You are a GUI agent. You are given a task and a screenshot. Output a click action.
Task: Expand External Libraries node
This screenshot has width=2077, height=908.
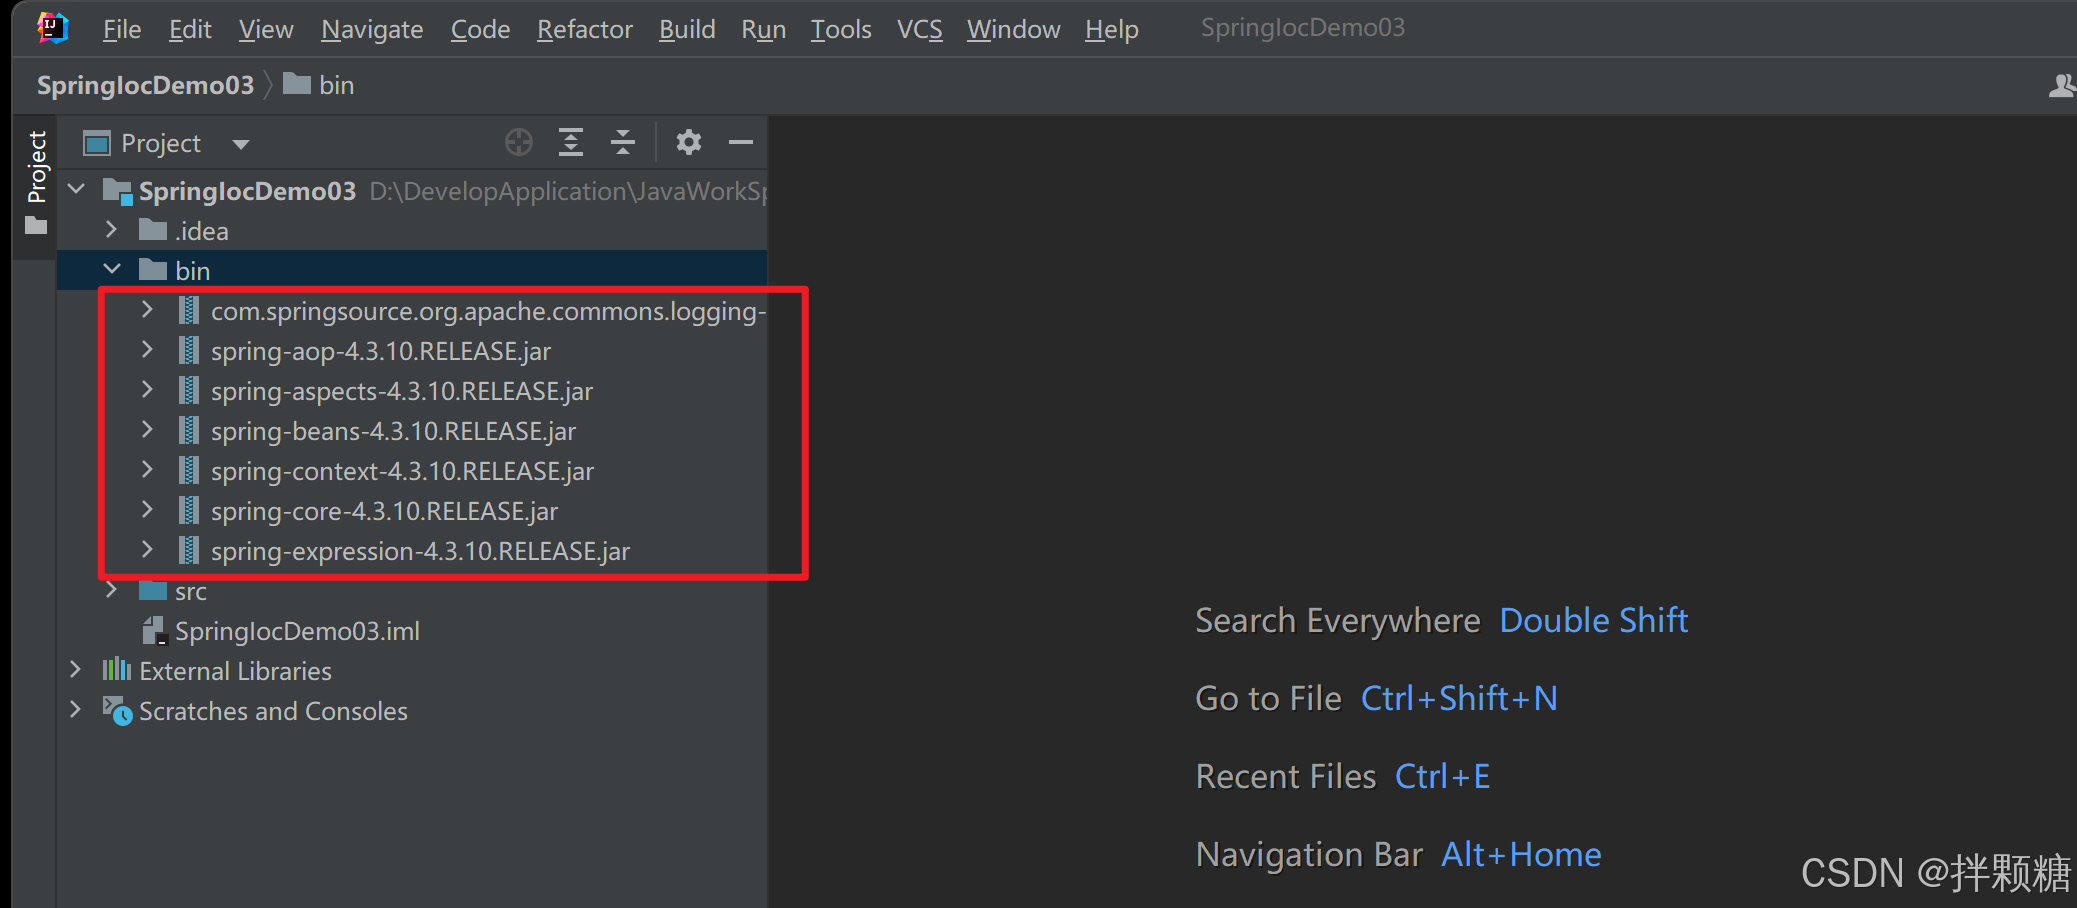[x=76, y=669]
